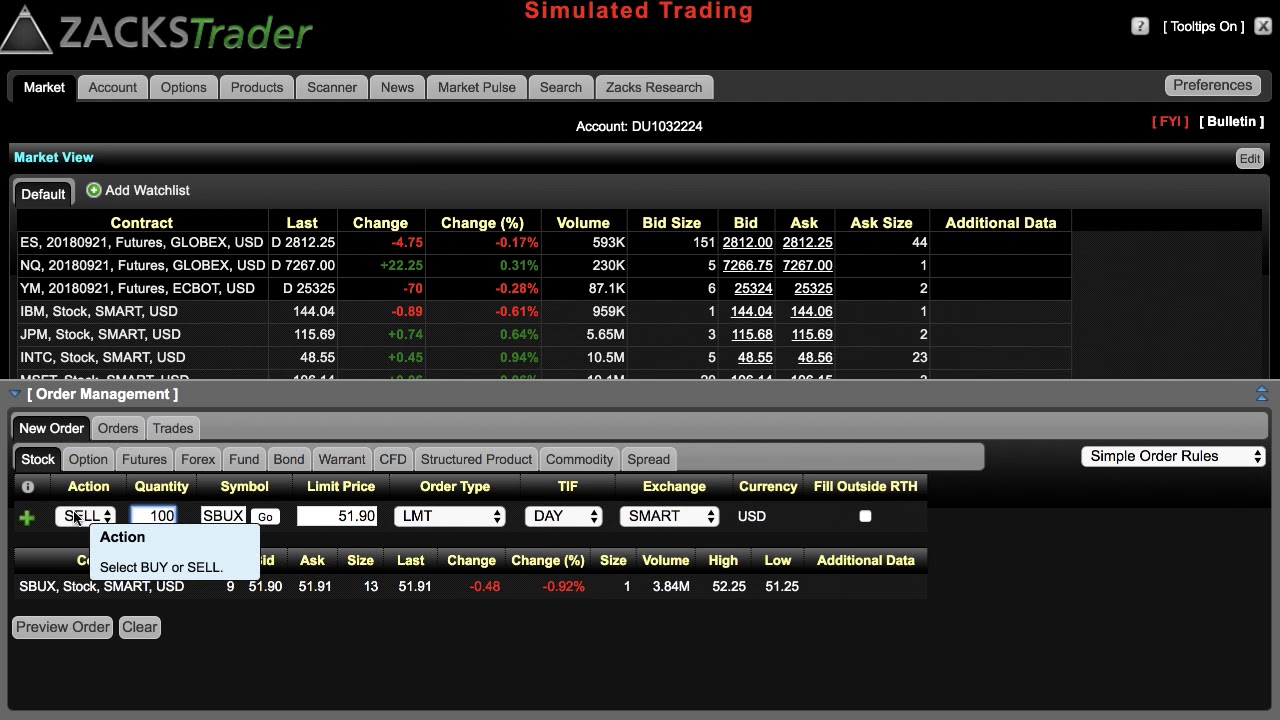Switch to the Market tab
This screenshot has width=1280, height=720.
pyautogui.click(x=44, y=87)
